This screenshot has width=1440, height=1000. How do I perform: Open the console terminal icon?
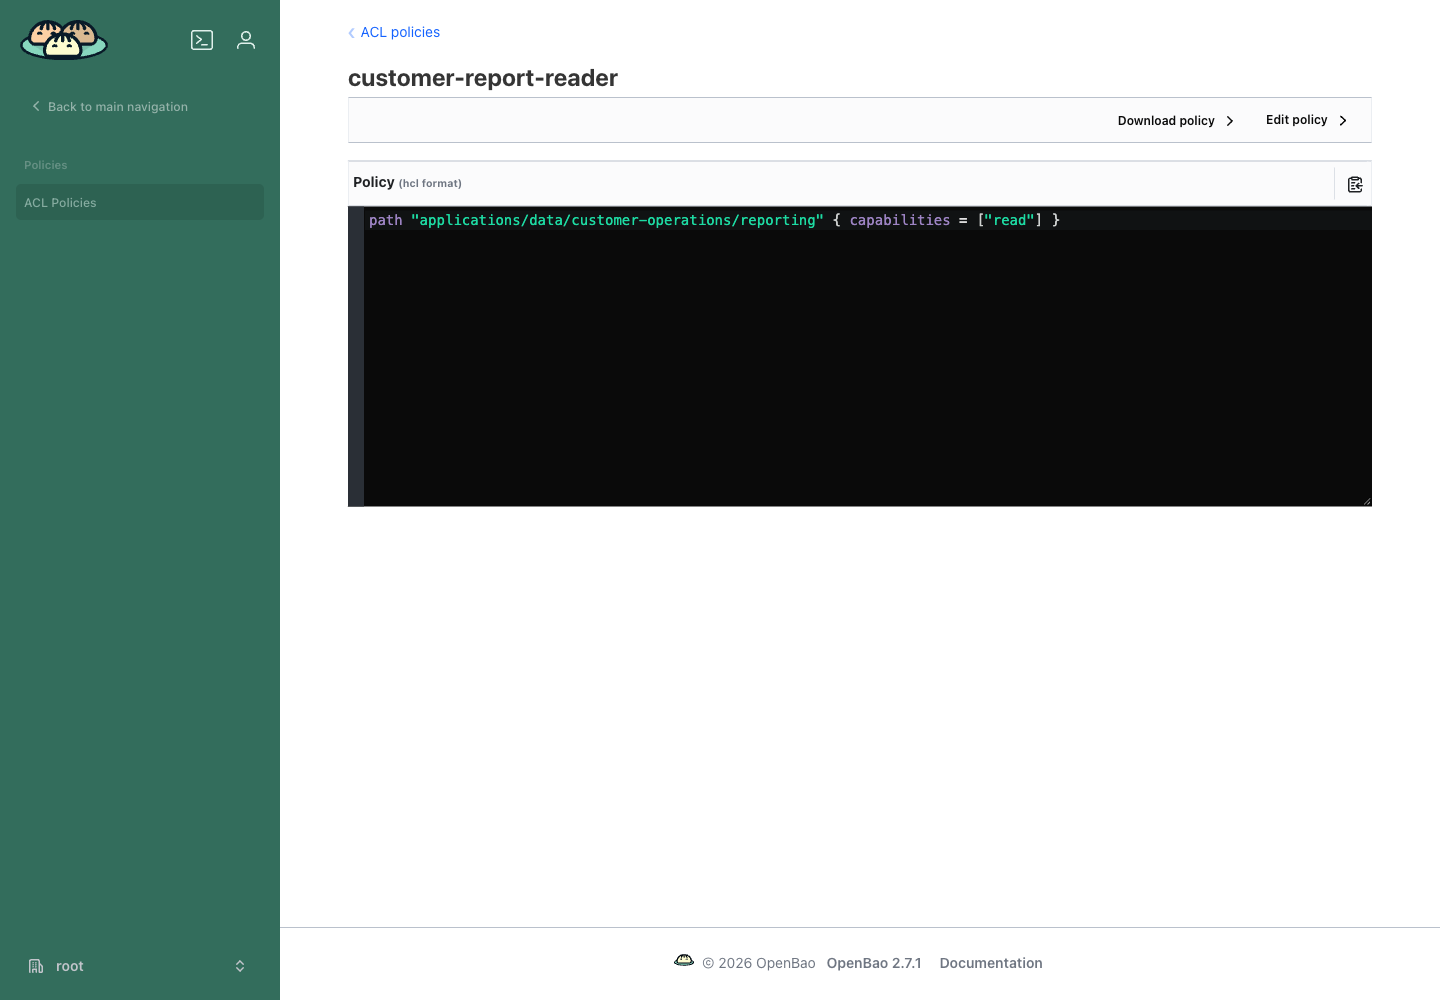(202, 40)
